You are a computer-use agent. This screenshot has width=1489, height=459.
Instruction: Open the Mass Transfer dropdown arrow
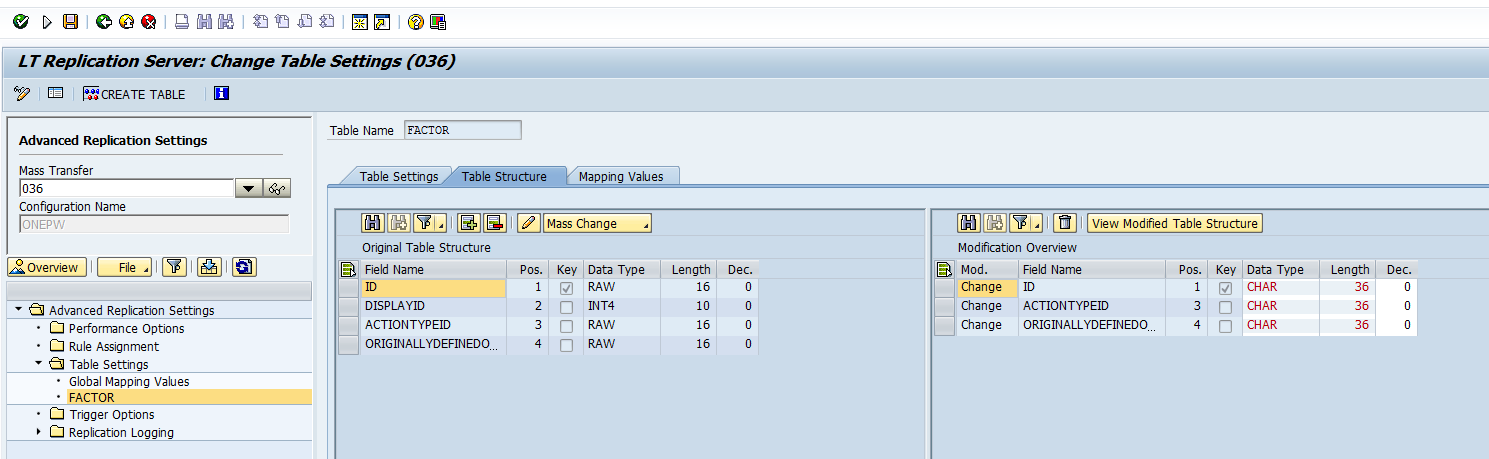[248, 188]
